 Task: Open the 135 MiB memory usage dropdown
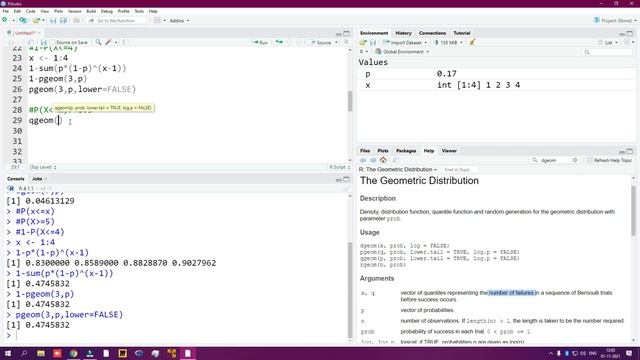[448, 42]
